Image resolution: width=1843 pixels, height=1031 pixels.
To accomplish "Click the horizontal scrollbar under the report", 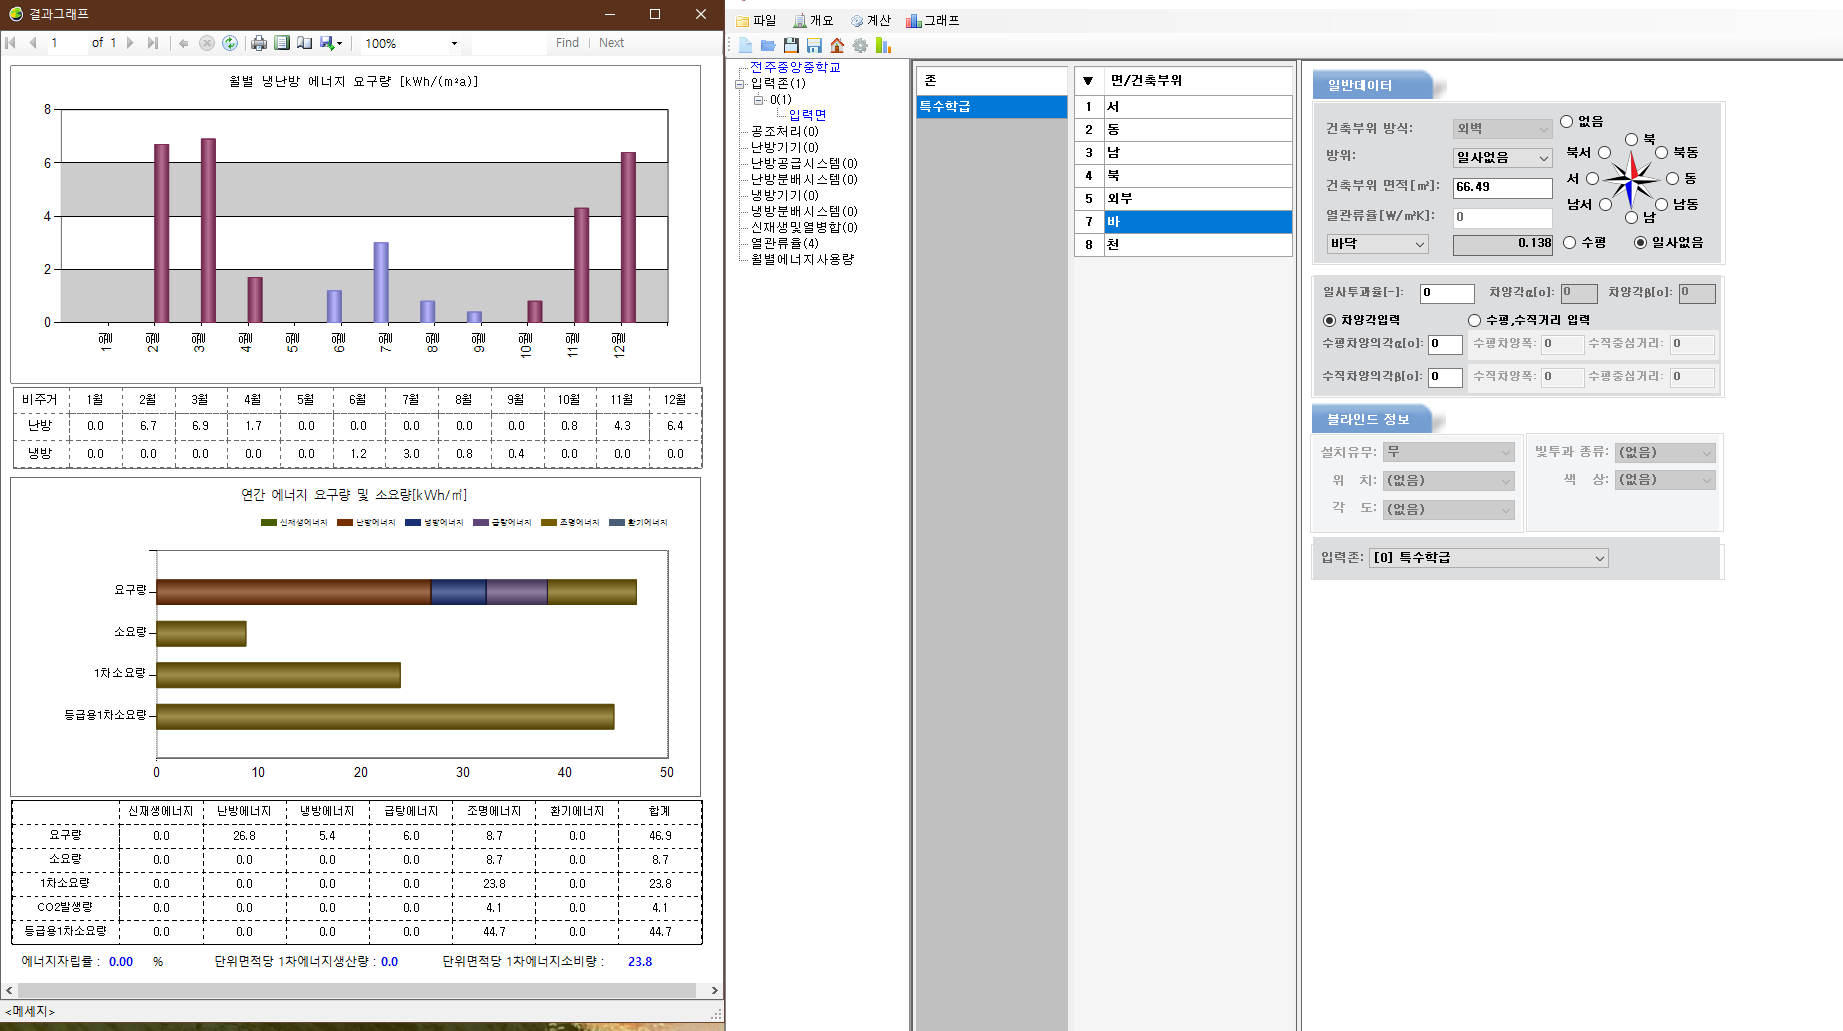I will coord(360,990).
